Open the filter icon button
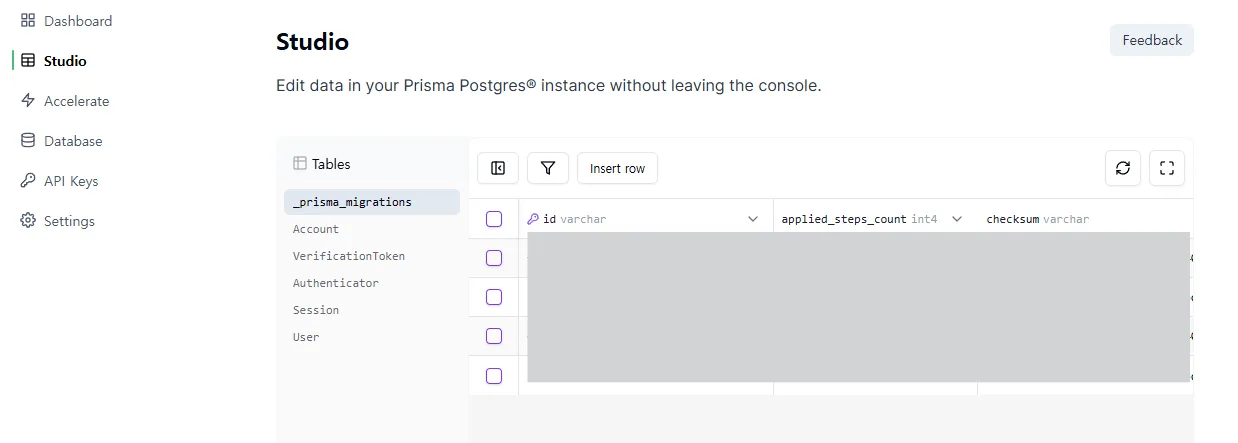 point(548,168)
